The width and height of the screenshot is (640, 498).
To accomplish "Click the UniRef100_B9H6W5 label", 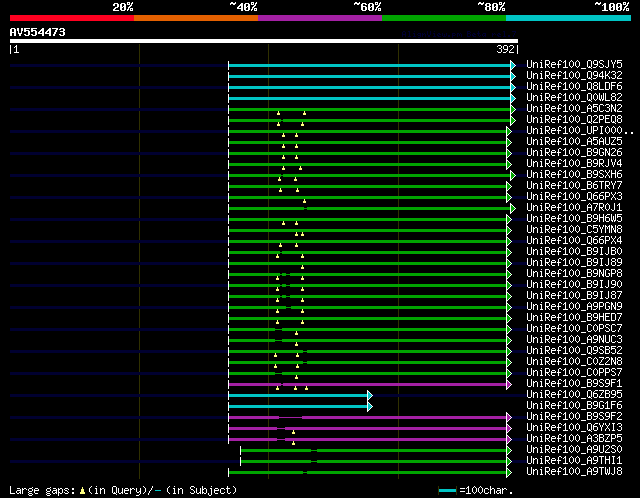I will click(574, 218).
